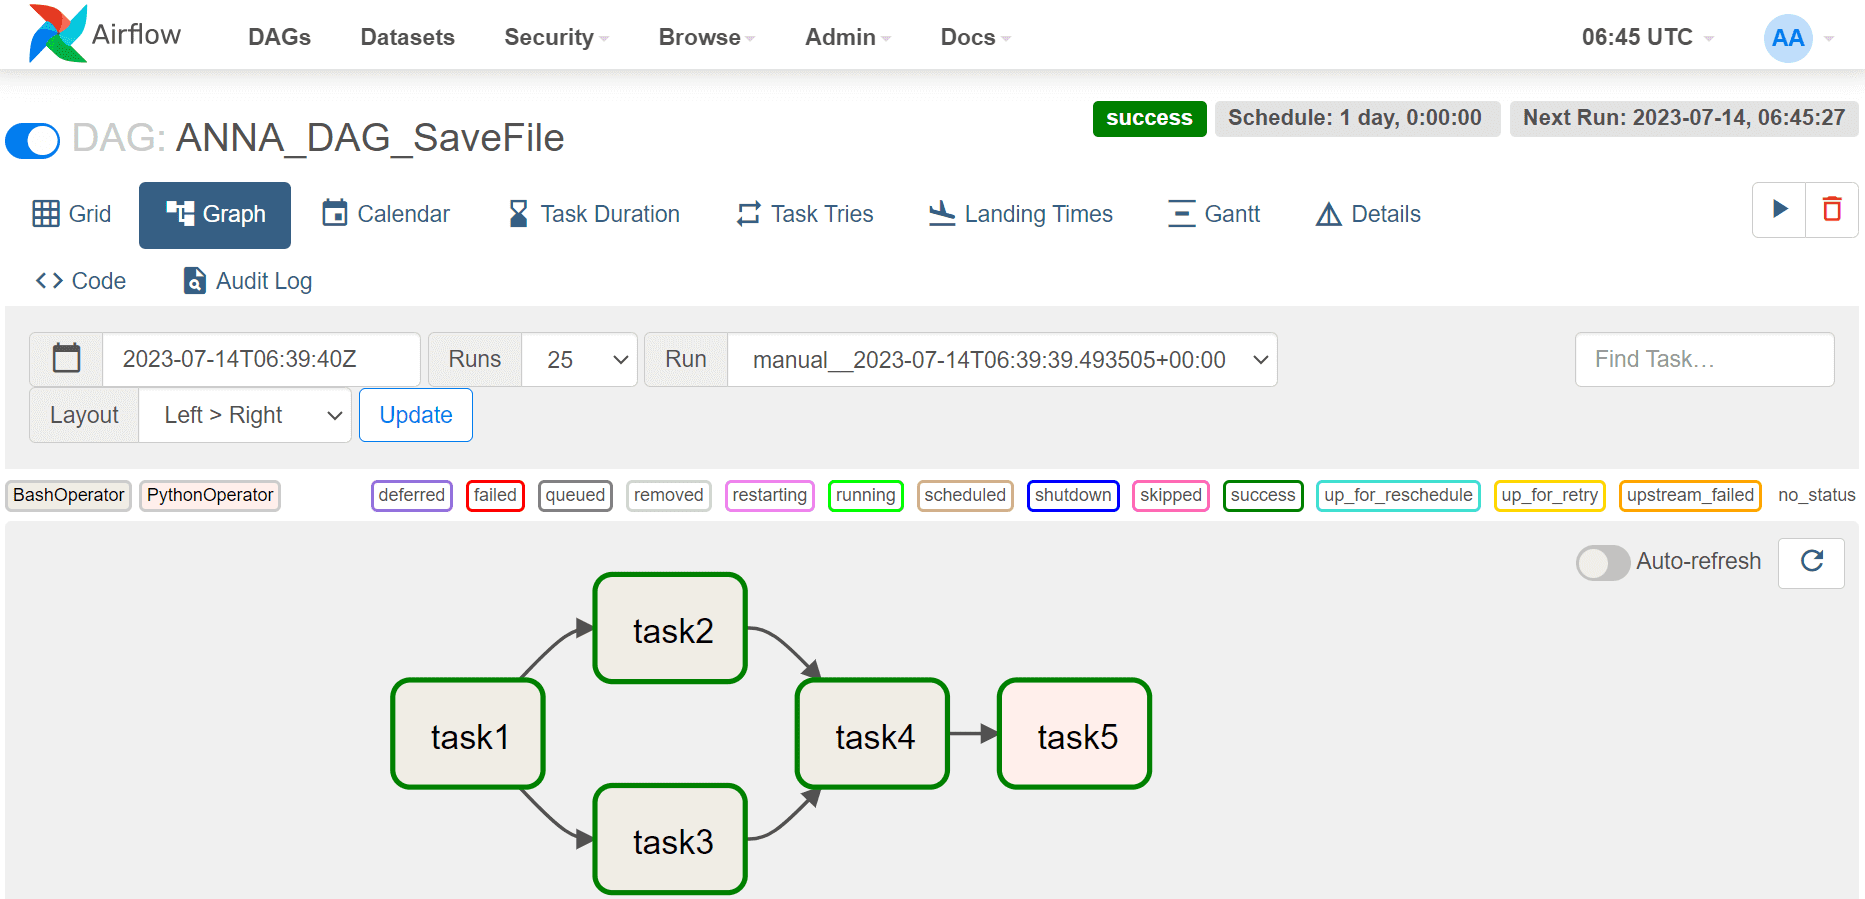Pause the DAG with the blue toggle
1865x899 pixels.
point(33,140)
